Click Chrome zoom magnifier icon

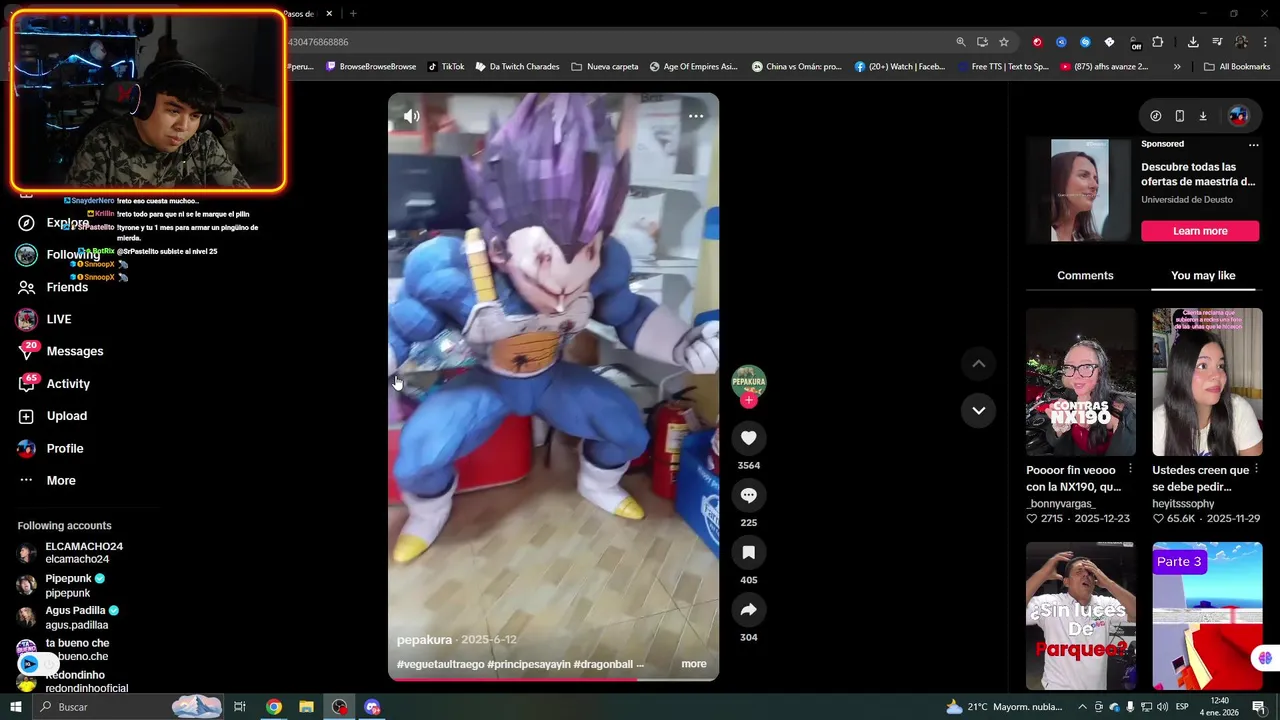pos(961,42)
